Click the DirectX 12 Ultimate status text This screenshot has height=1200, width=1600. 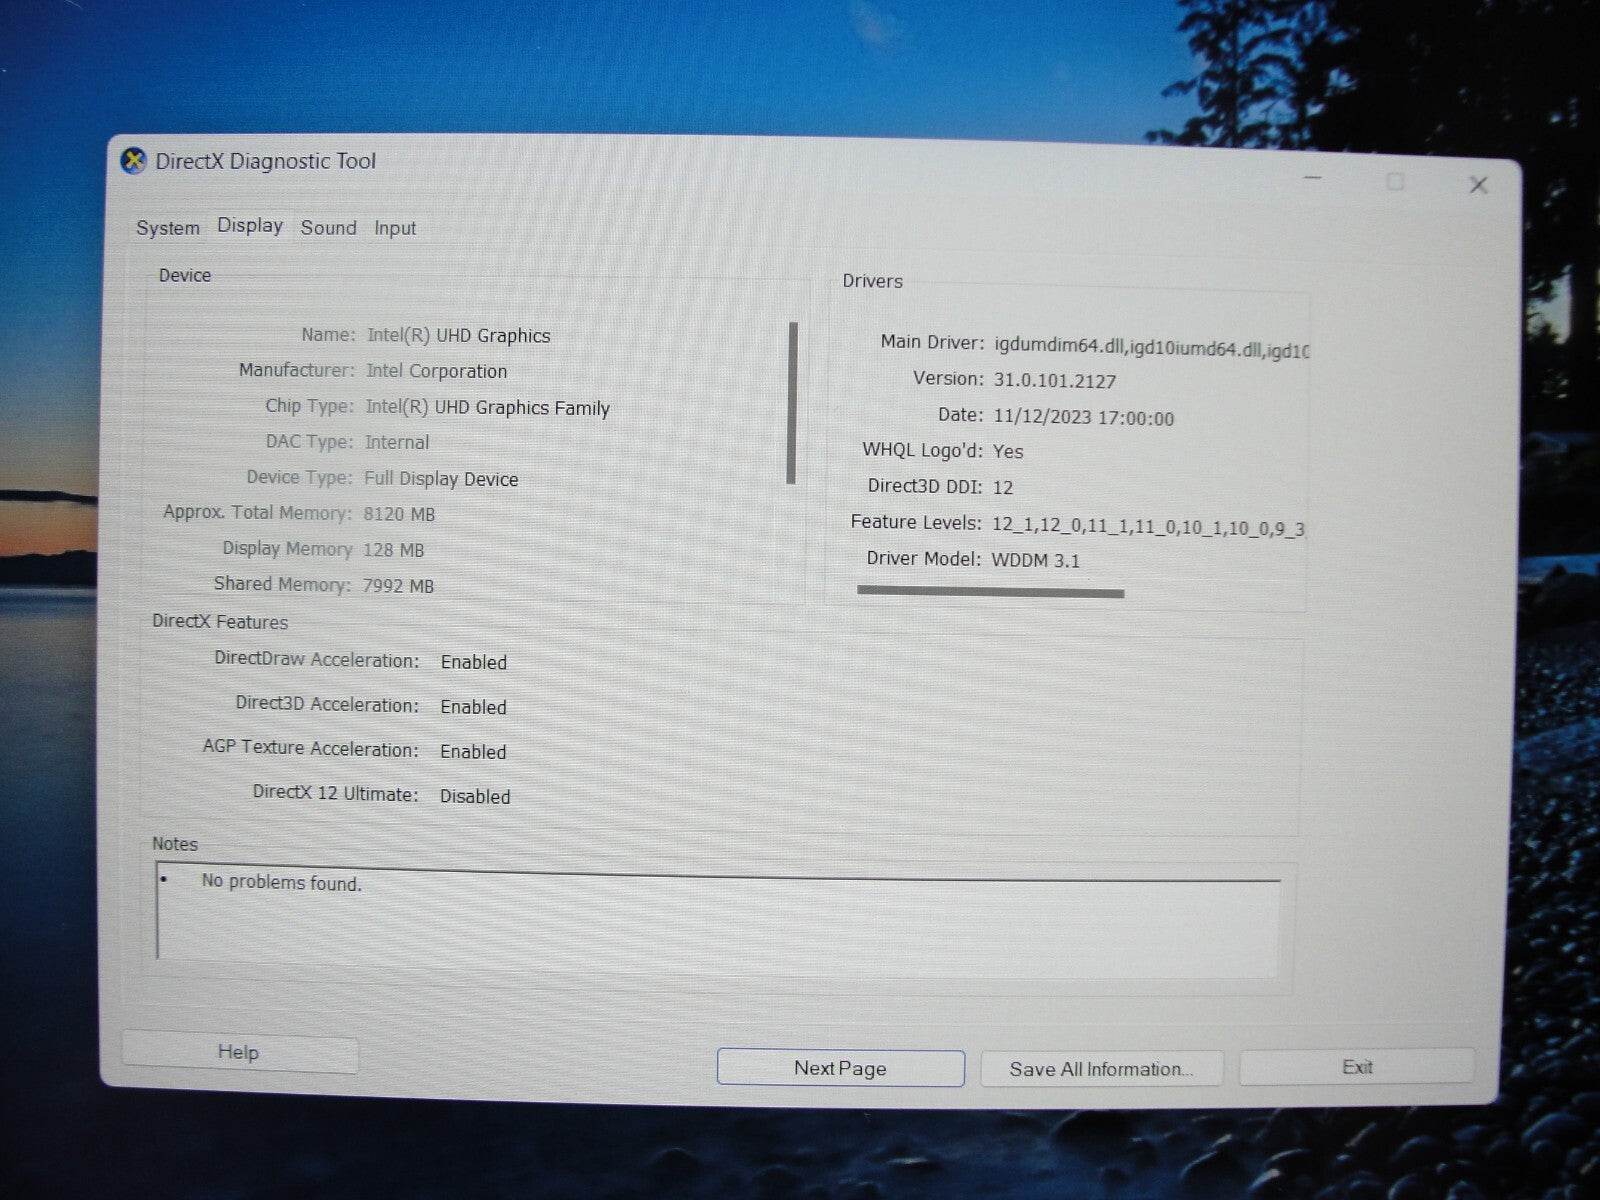coord(474,796)
